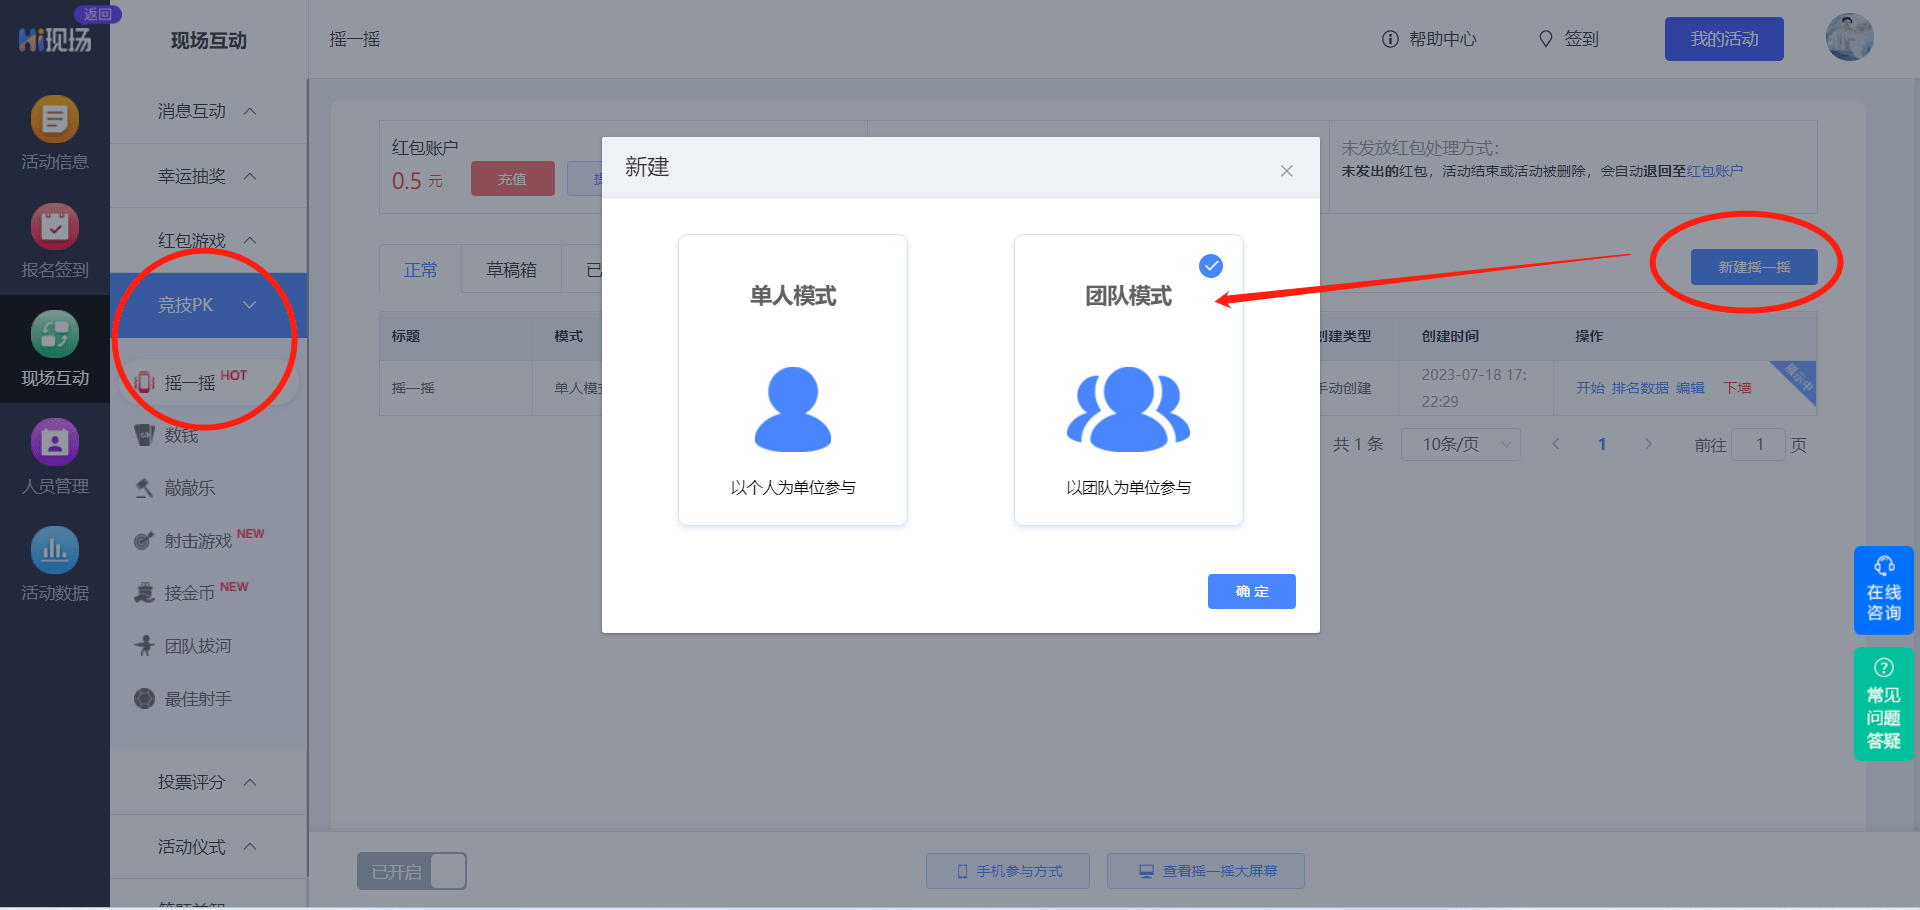Click the 新建摇一摇 button
This screenshot has height=910, width=1920.
1754,267
